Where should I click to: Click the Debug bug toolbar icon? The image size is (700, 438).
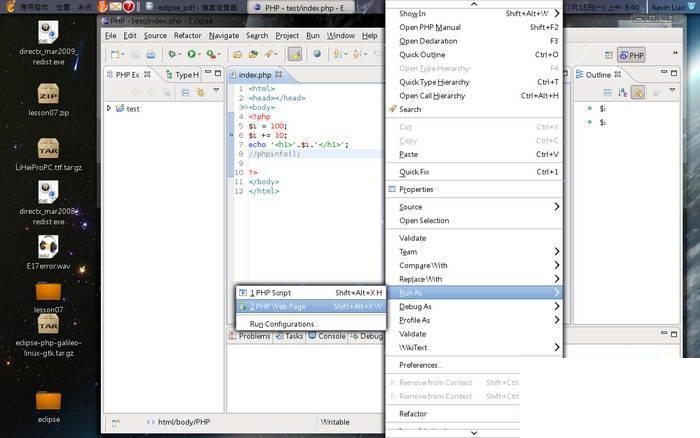pos(172,54)
